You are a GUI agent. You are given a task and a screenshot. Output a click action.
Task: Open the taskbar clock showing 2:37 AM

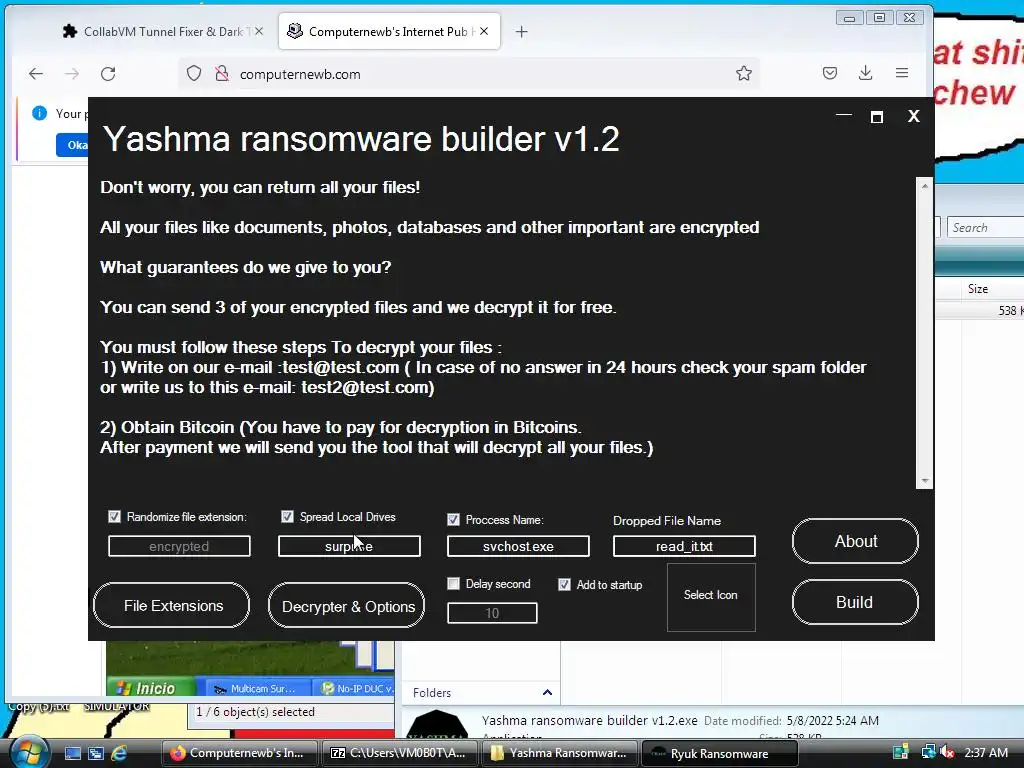click(x=986, y=752)
